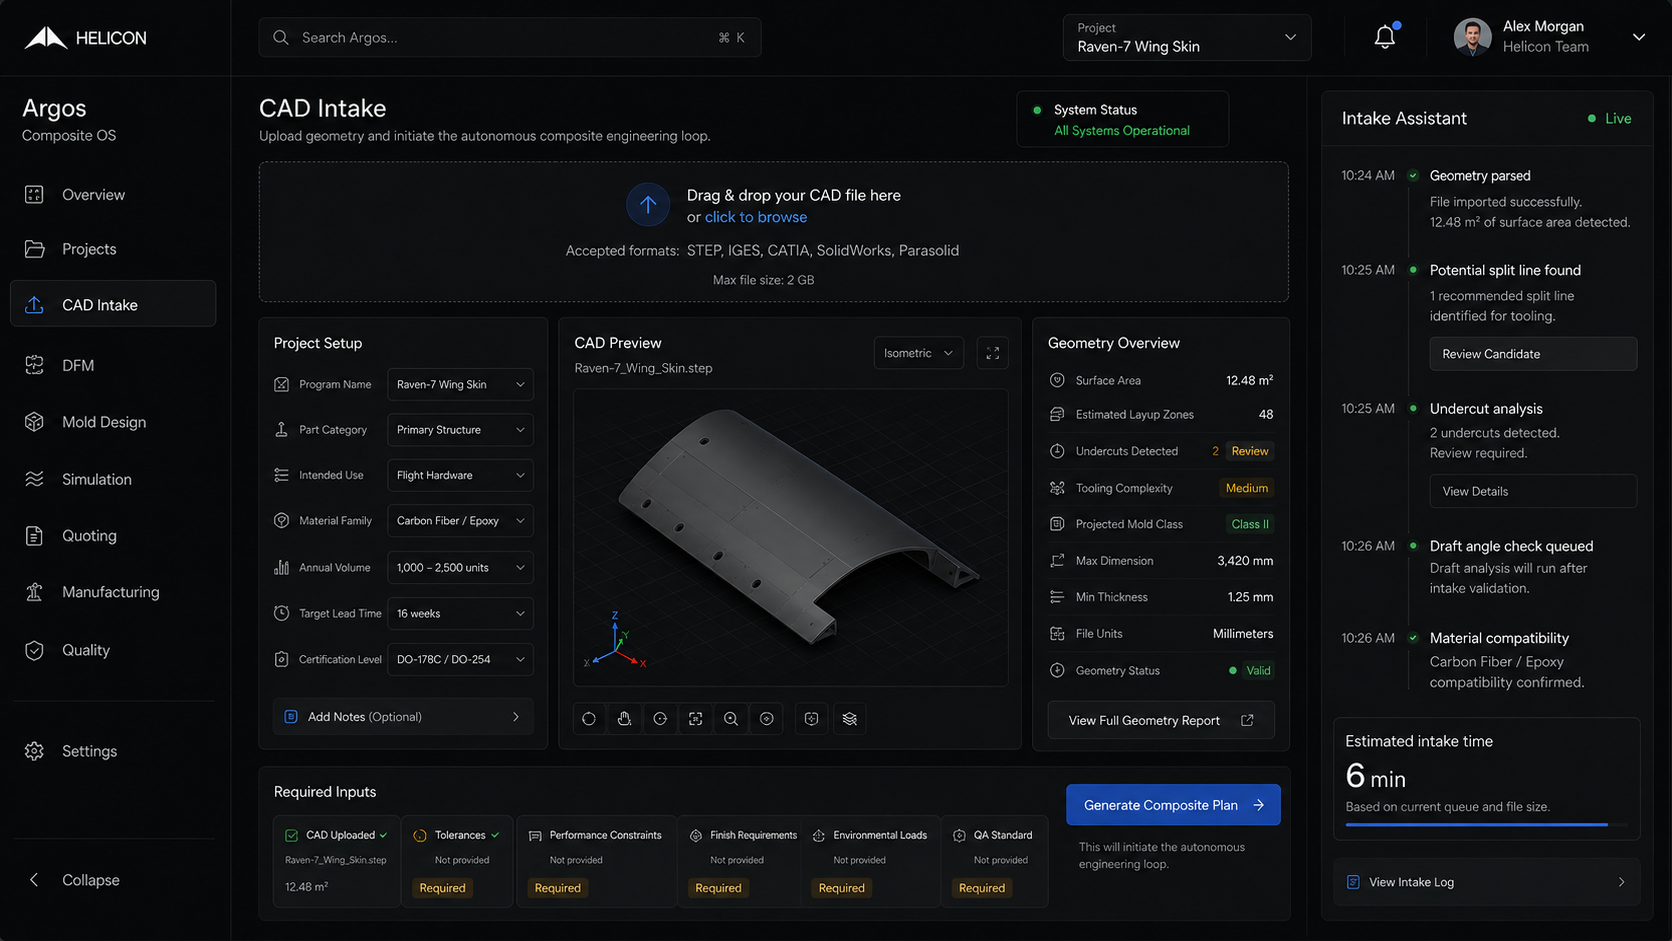Click the 'click to browse' link
The width and height of the screenshot is (1672, 941).
756,217
